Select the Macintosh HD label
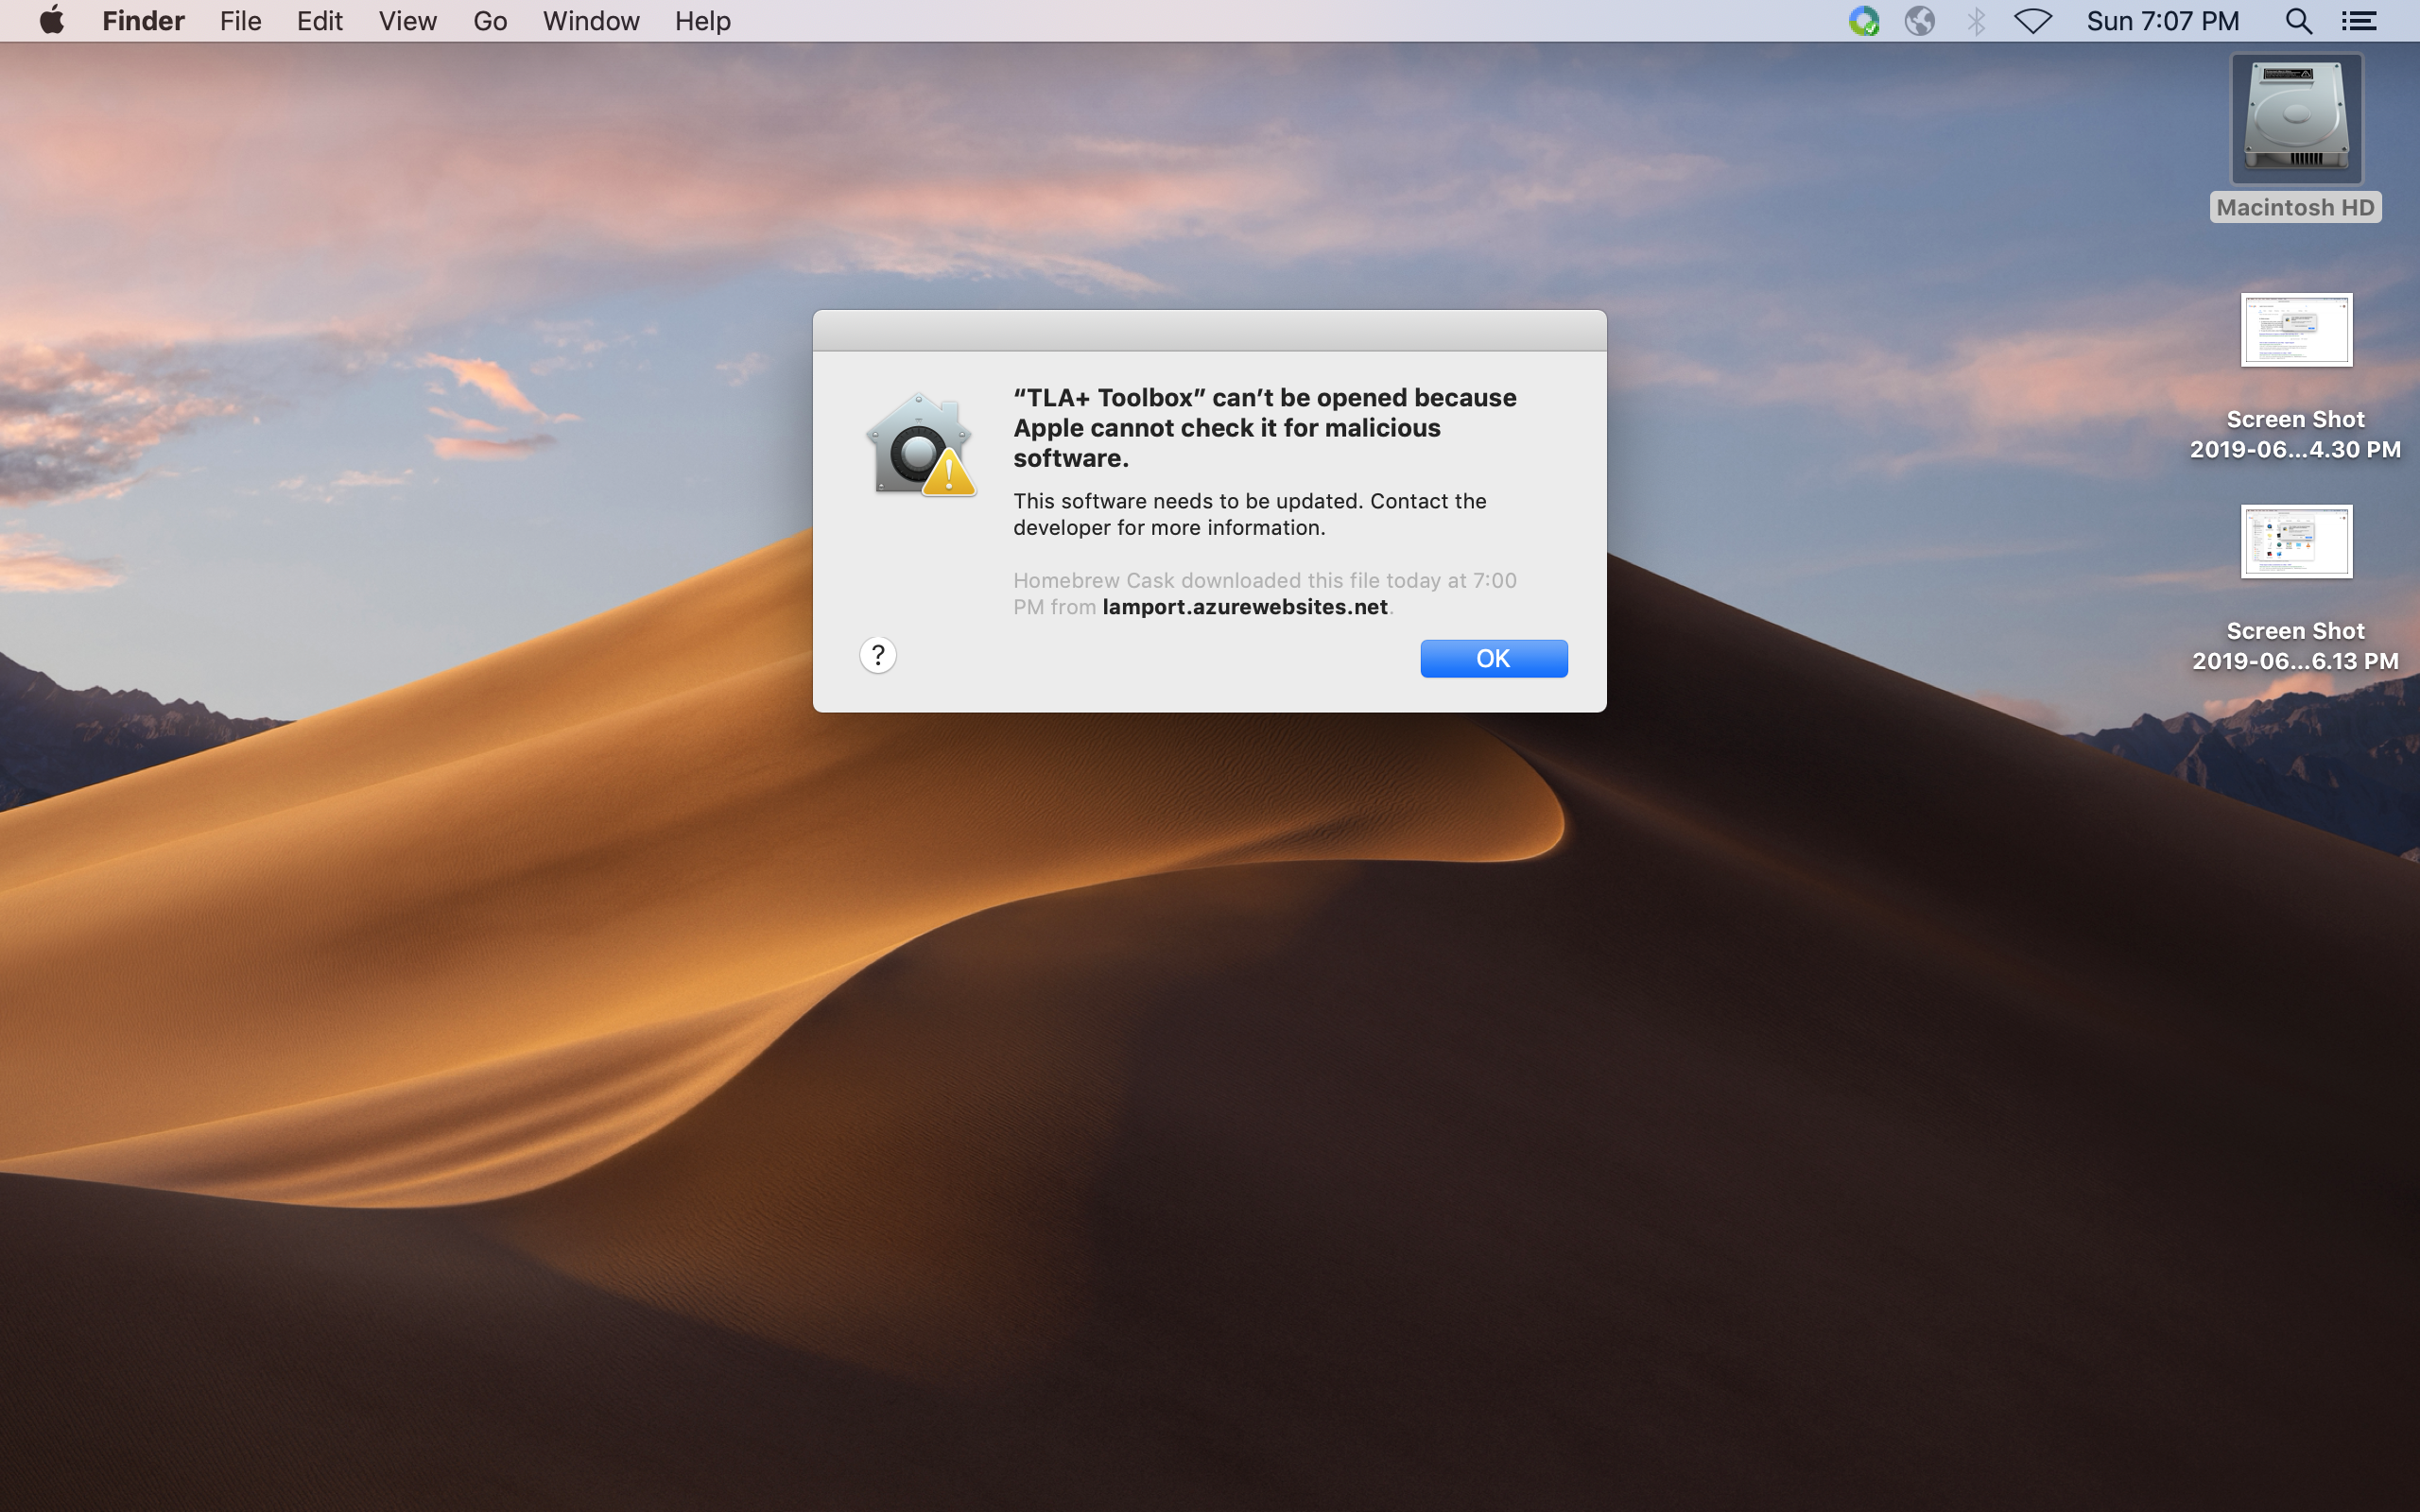The image size is (2420, 1512). pos(2295,208)
